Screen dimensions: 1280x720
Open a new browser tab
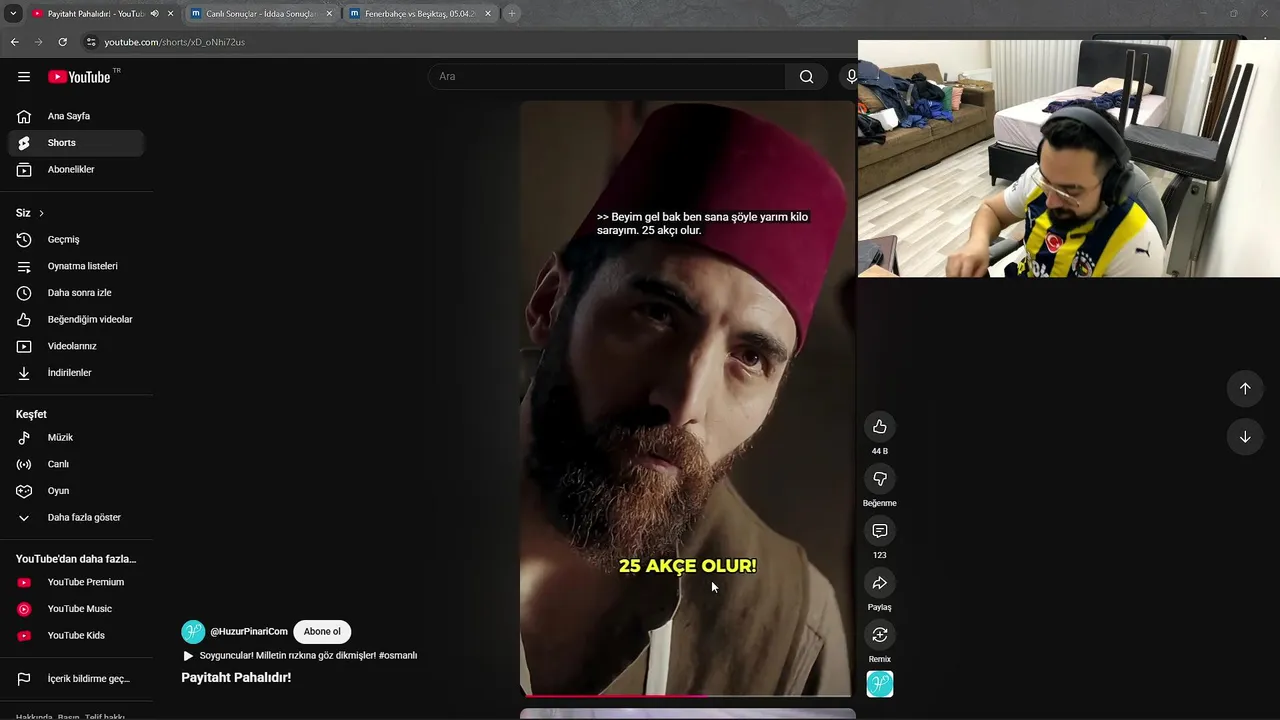pos(512,14)
